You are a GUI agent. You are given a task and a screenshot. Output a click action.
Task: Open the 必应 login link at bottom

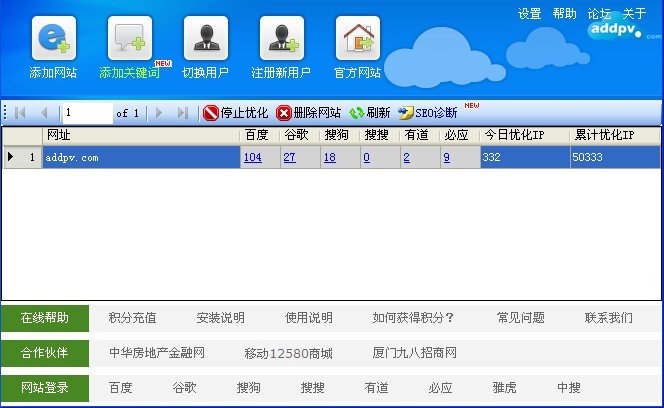440,388
